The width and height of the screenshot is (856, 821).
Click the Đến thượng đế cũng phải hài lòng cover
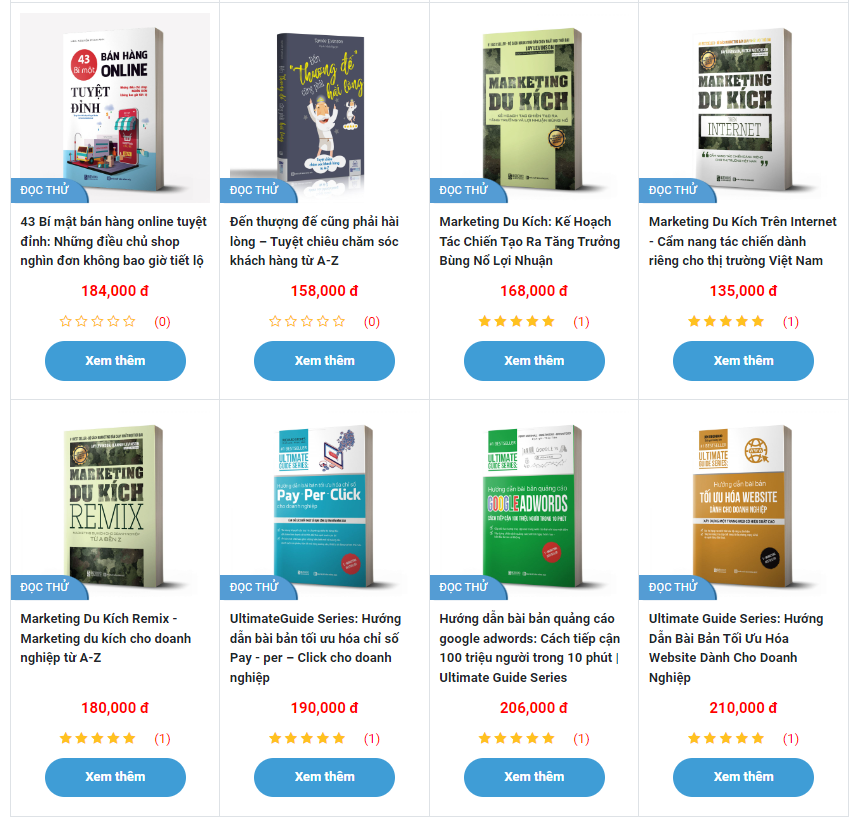324,108
